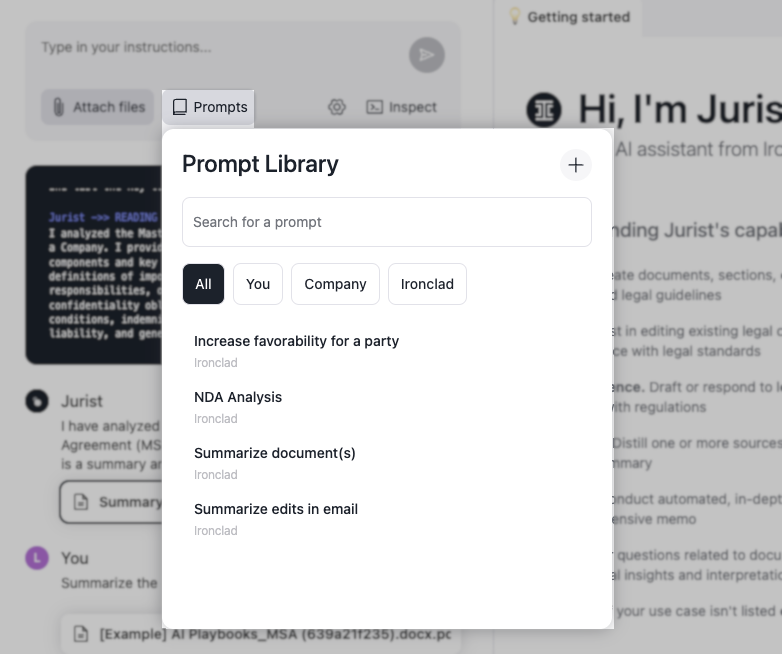Click the purple L user avatar
The height and width of the screenshot is (654, 782).
37,558
